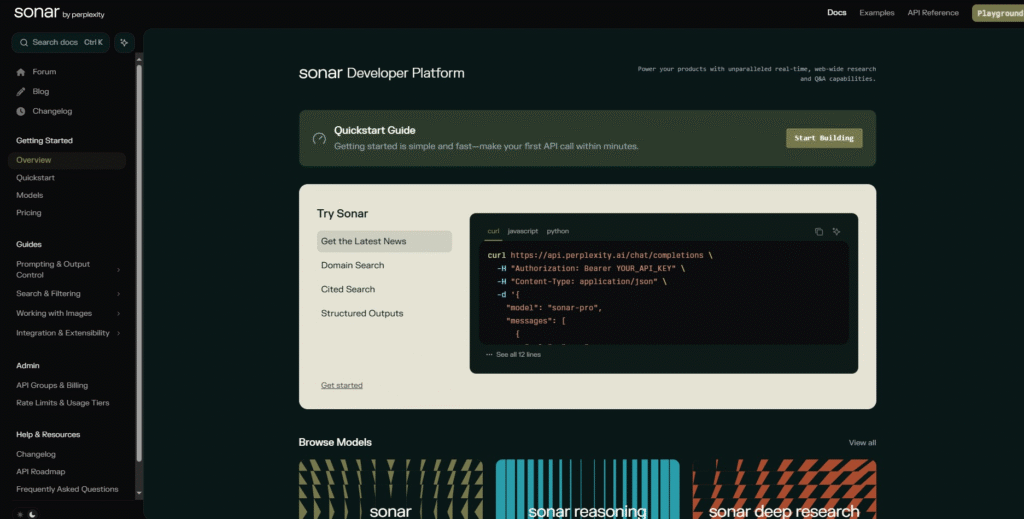The height and width of the screenshot is (519, 1024).
Task: Open the sonar reasoning model card
Action: click(x=587, y=490)
